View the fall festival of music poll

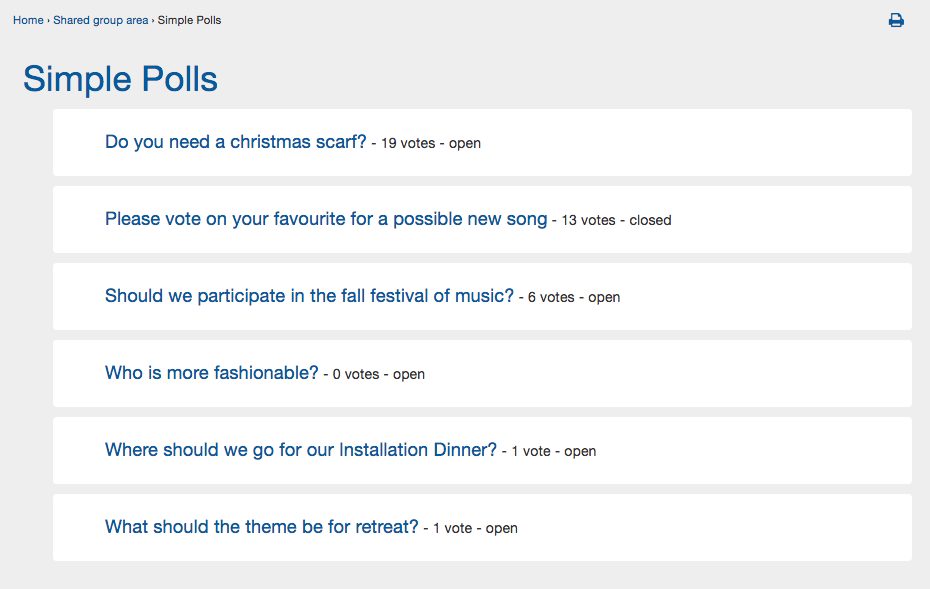[309, 295]
